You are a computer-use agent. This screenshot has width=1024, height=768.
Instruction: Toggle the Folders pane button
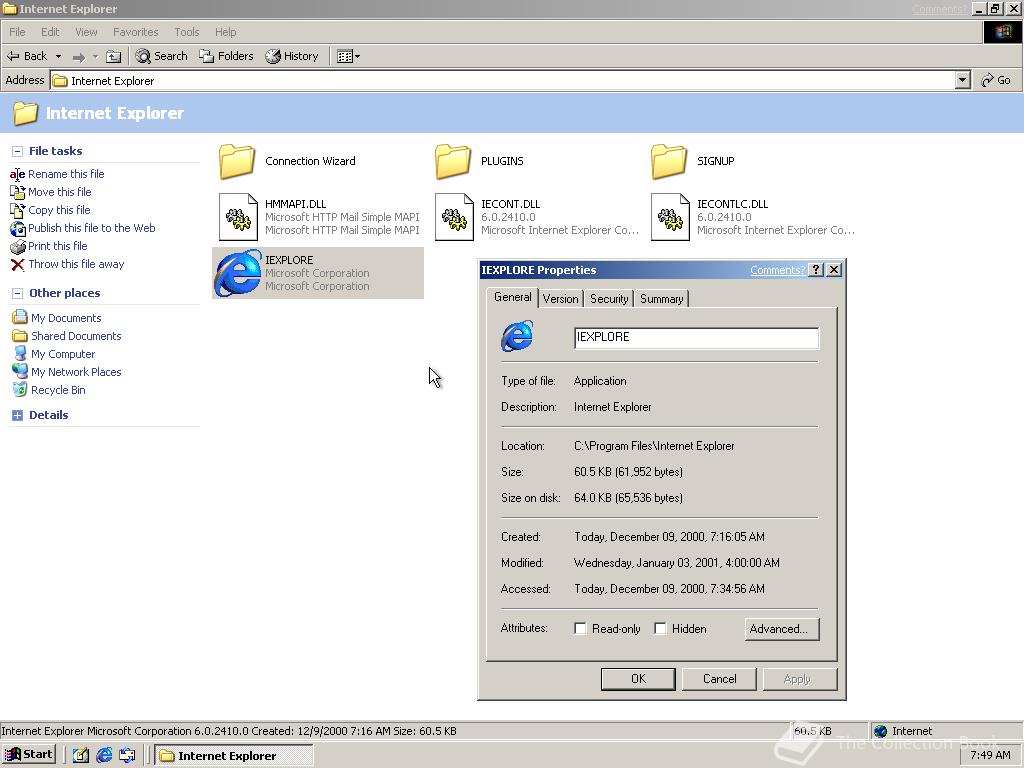tap(226, 56)
